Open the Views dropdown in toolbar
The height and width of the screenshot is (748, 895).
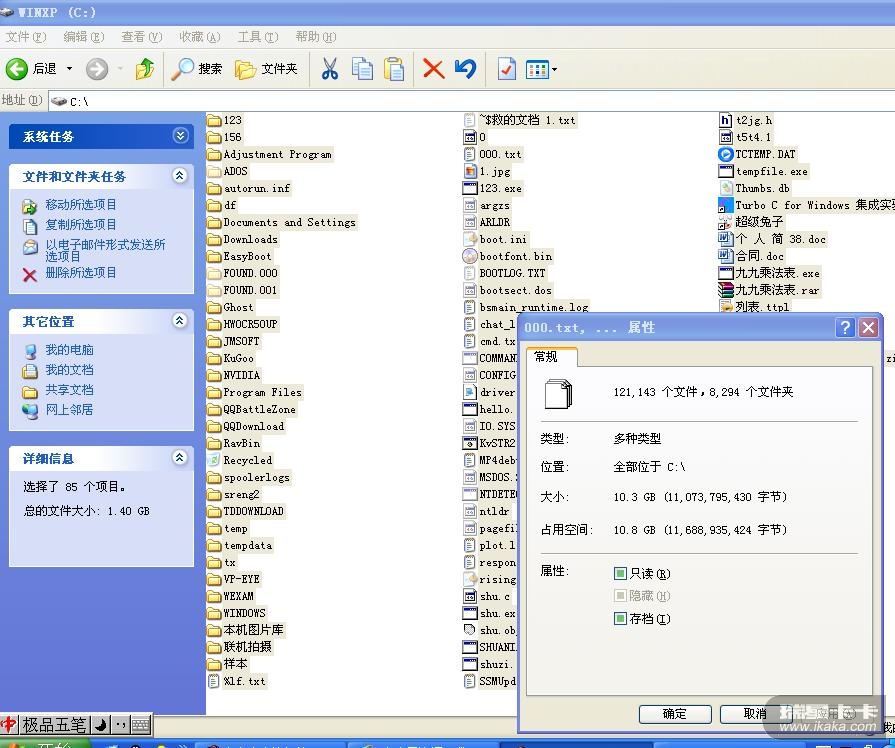tap(541, 69)
